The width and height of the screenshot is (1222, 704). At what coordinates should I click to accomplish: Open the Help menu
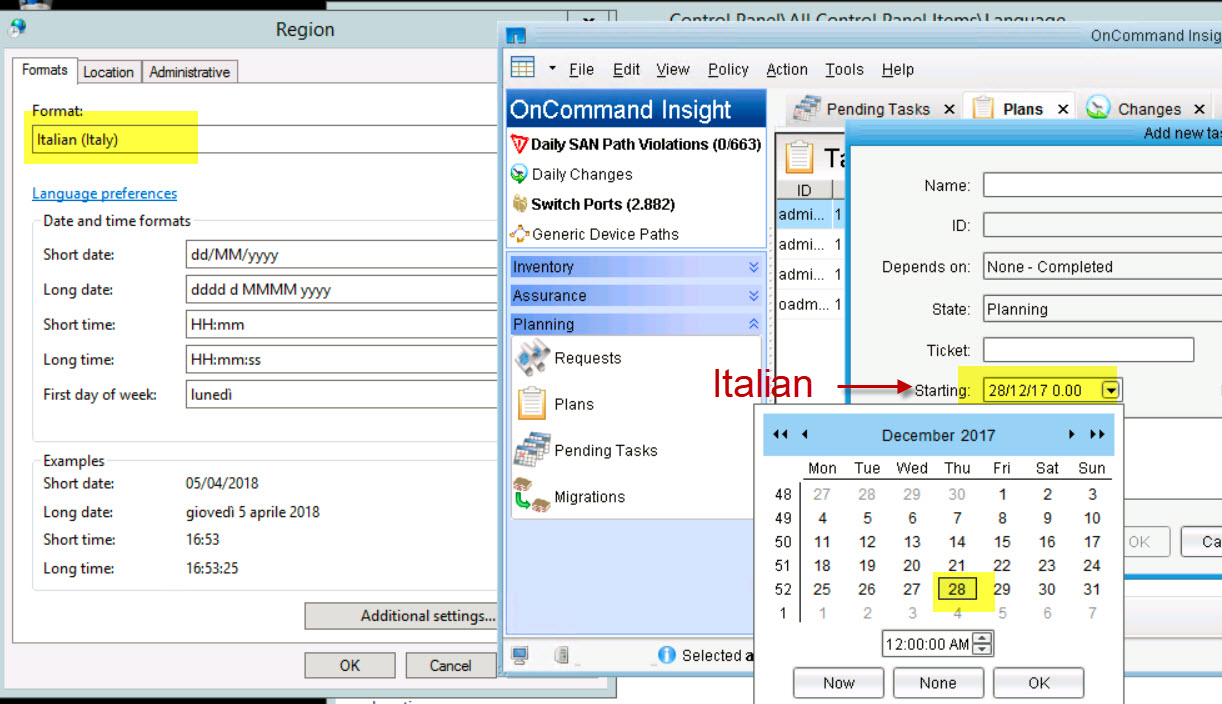[898, 69]
